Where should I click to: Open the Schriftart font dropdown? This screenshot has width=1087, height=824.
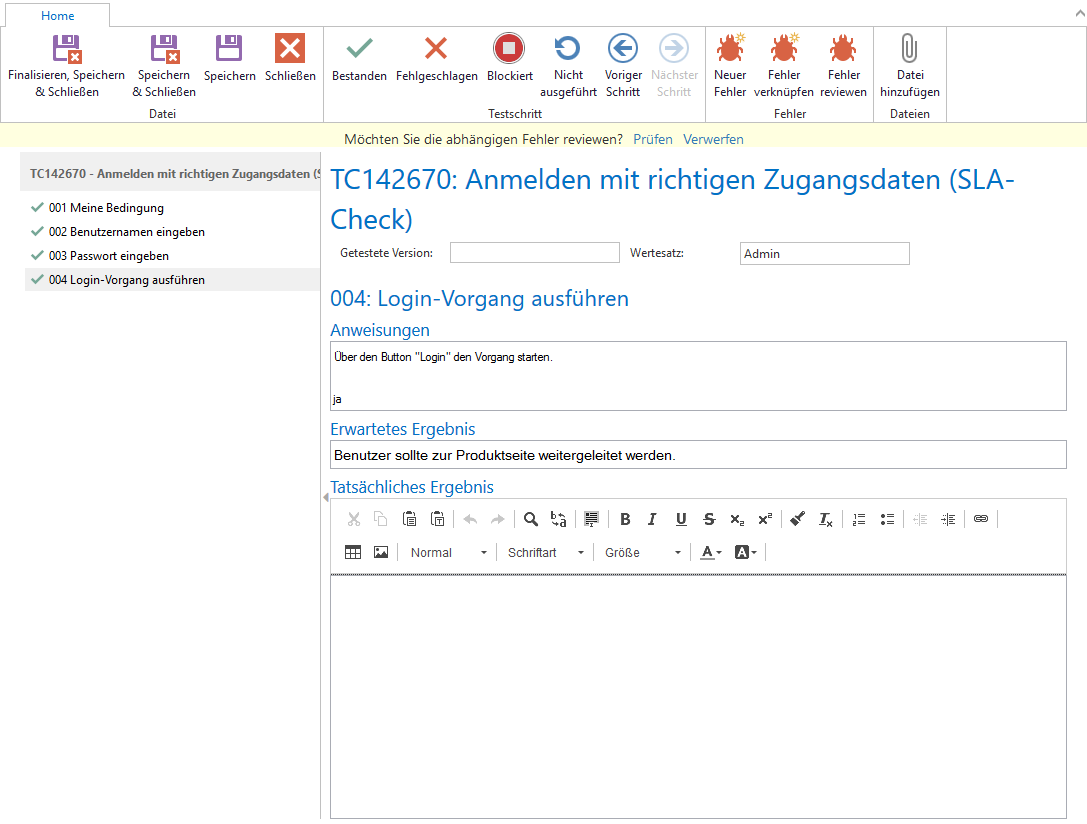point(546,553)
